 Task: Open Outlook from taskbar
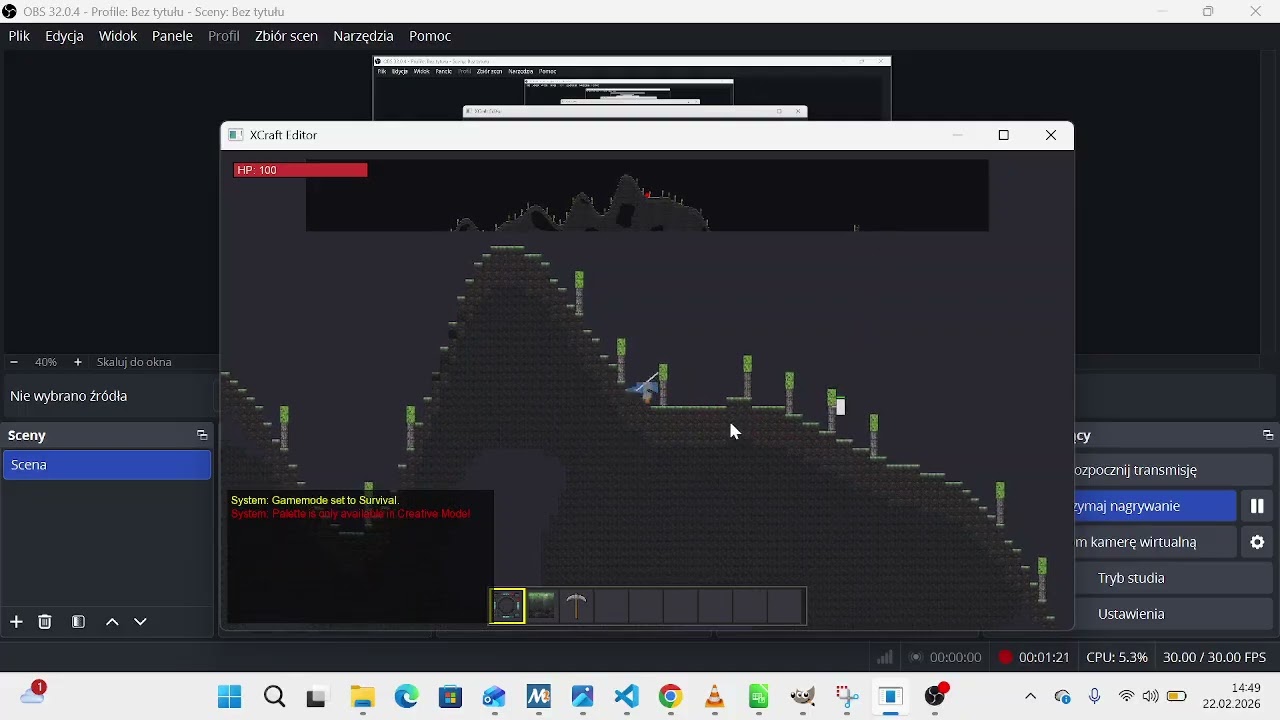[494, 697]
